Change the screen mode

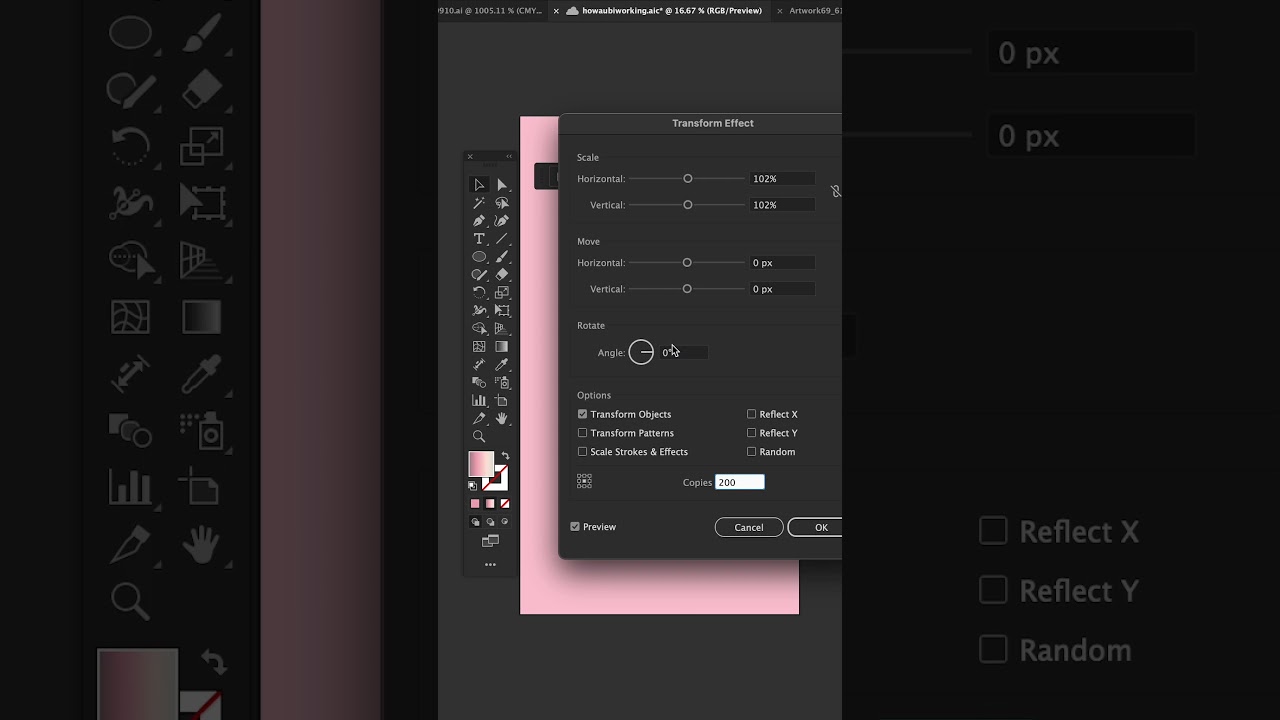point(490,541)
